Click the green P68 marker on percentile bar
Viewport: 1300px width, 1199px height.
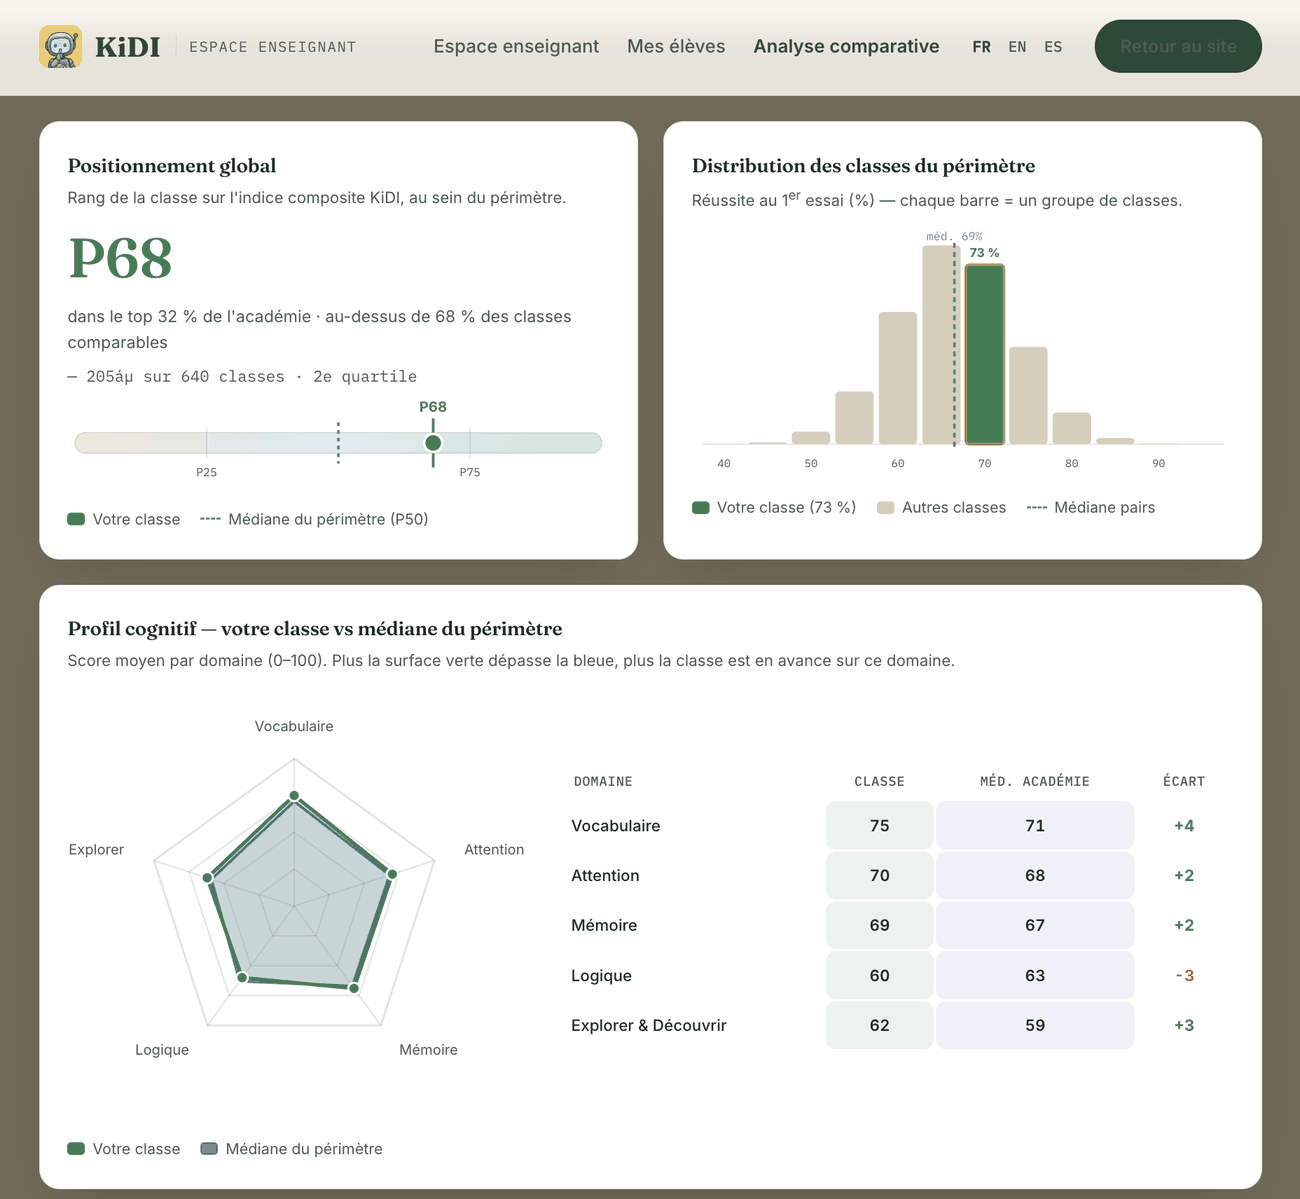(x=433, y=443)
